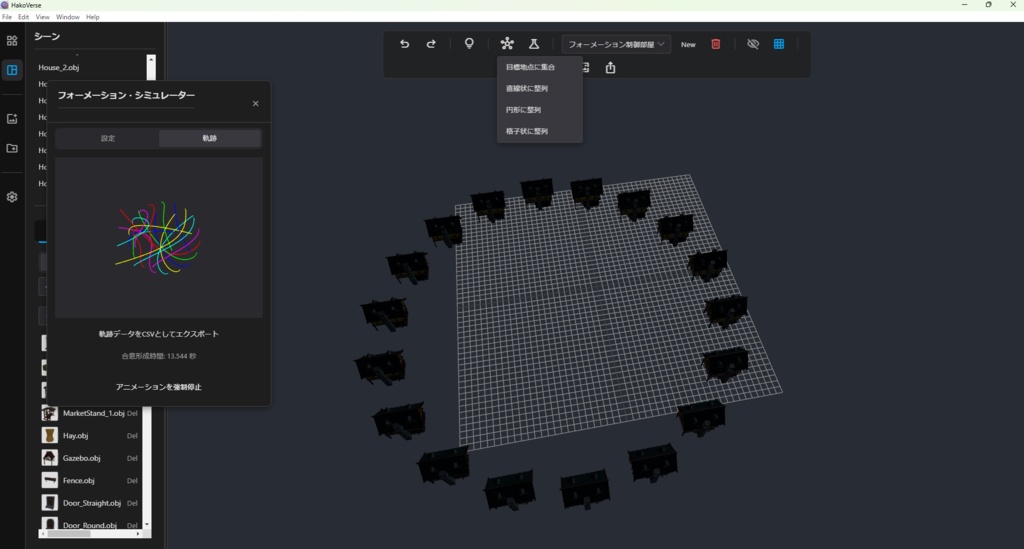The height and width of the screenshot is (549, 1024).
Task: Click the 合意形成時間 13.544 秒 text
Action: pos(159,356)
